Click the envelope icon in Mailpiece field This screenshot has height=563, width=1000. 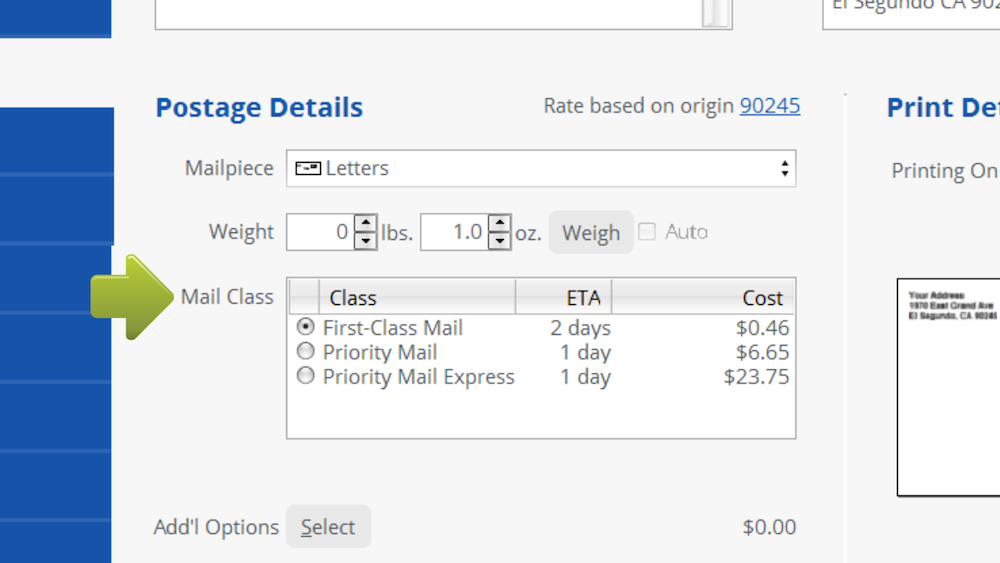click(x=308, y=168)
